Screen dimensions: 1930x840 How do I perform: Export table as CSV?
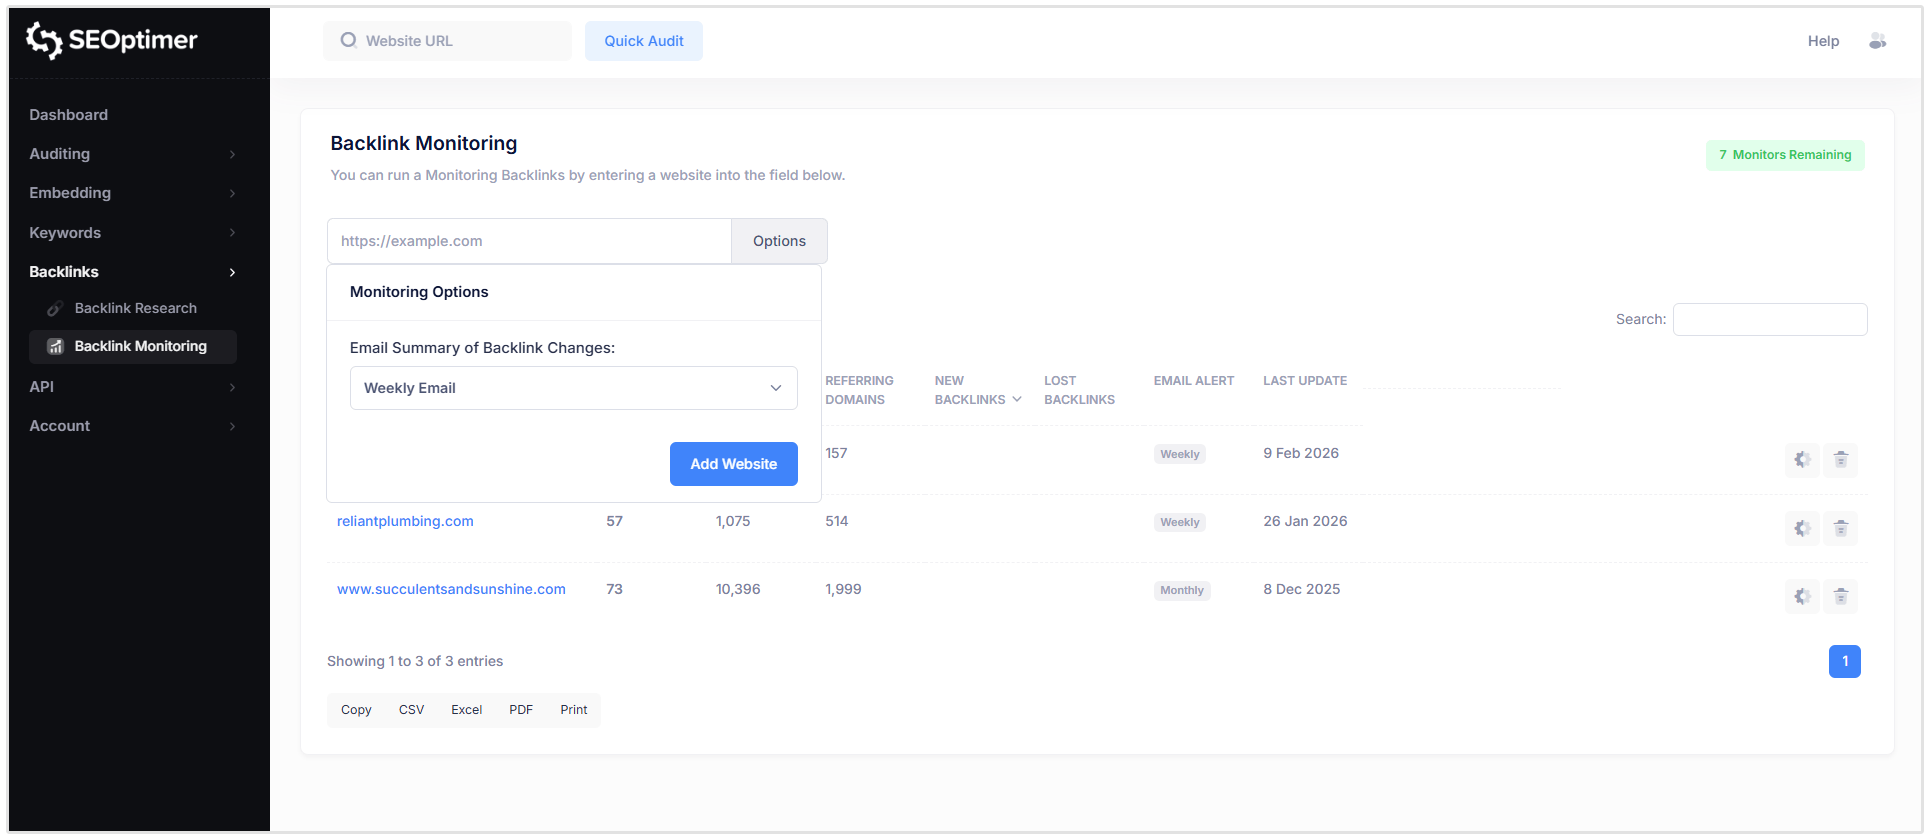pos(411,710)
